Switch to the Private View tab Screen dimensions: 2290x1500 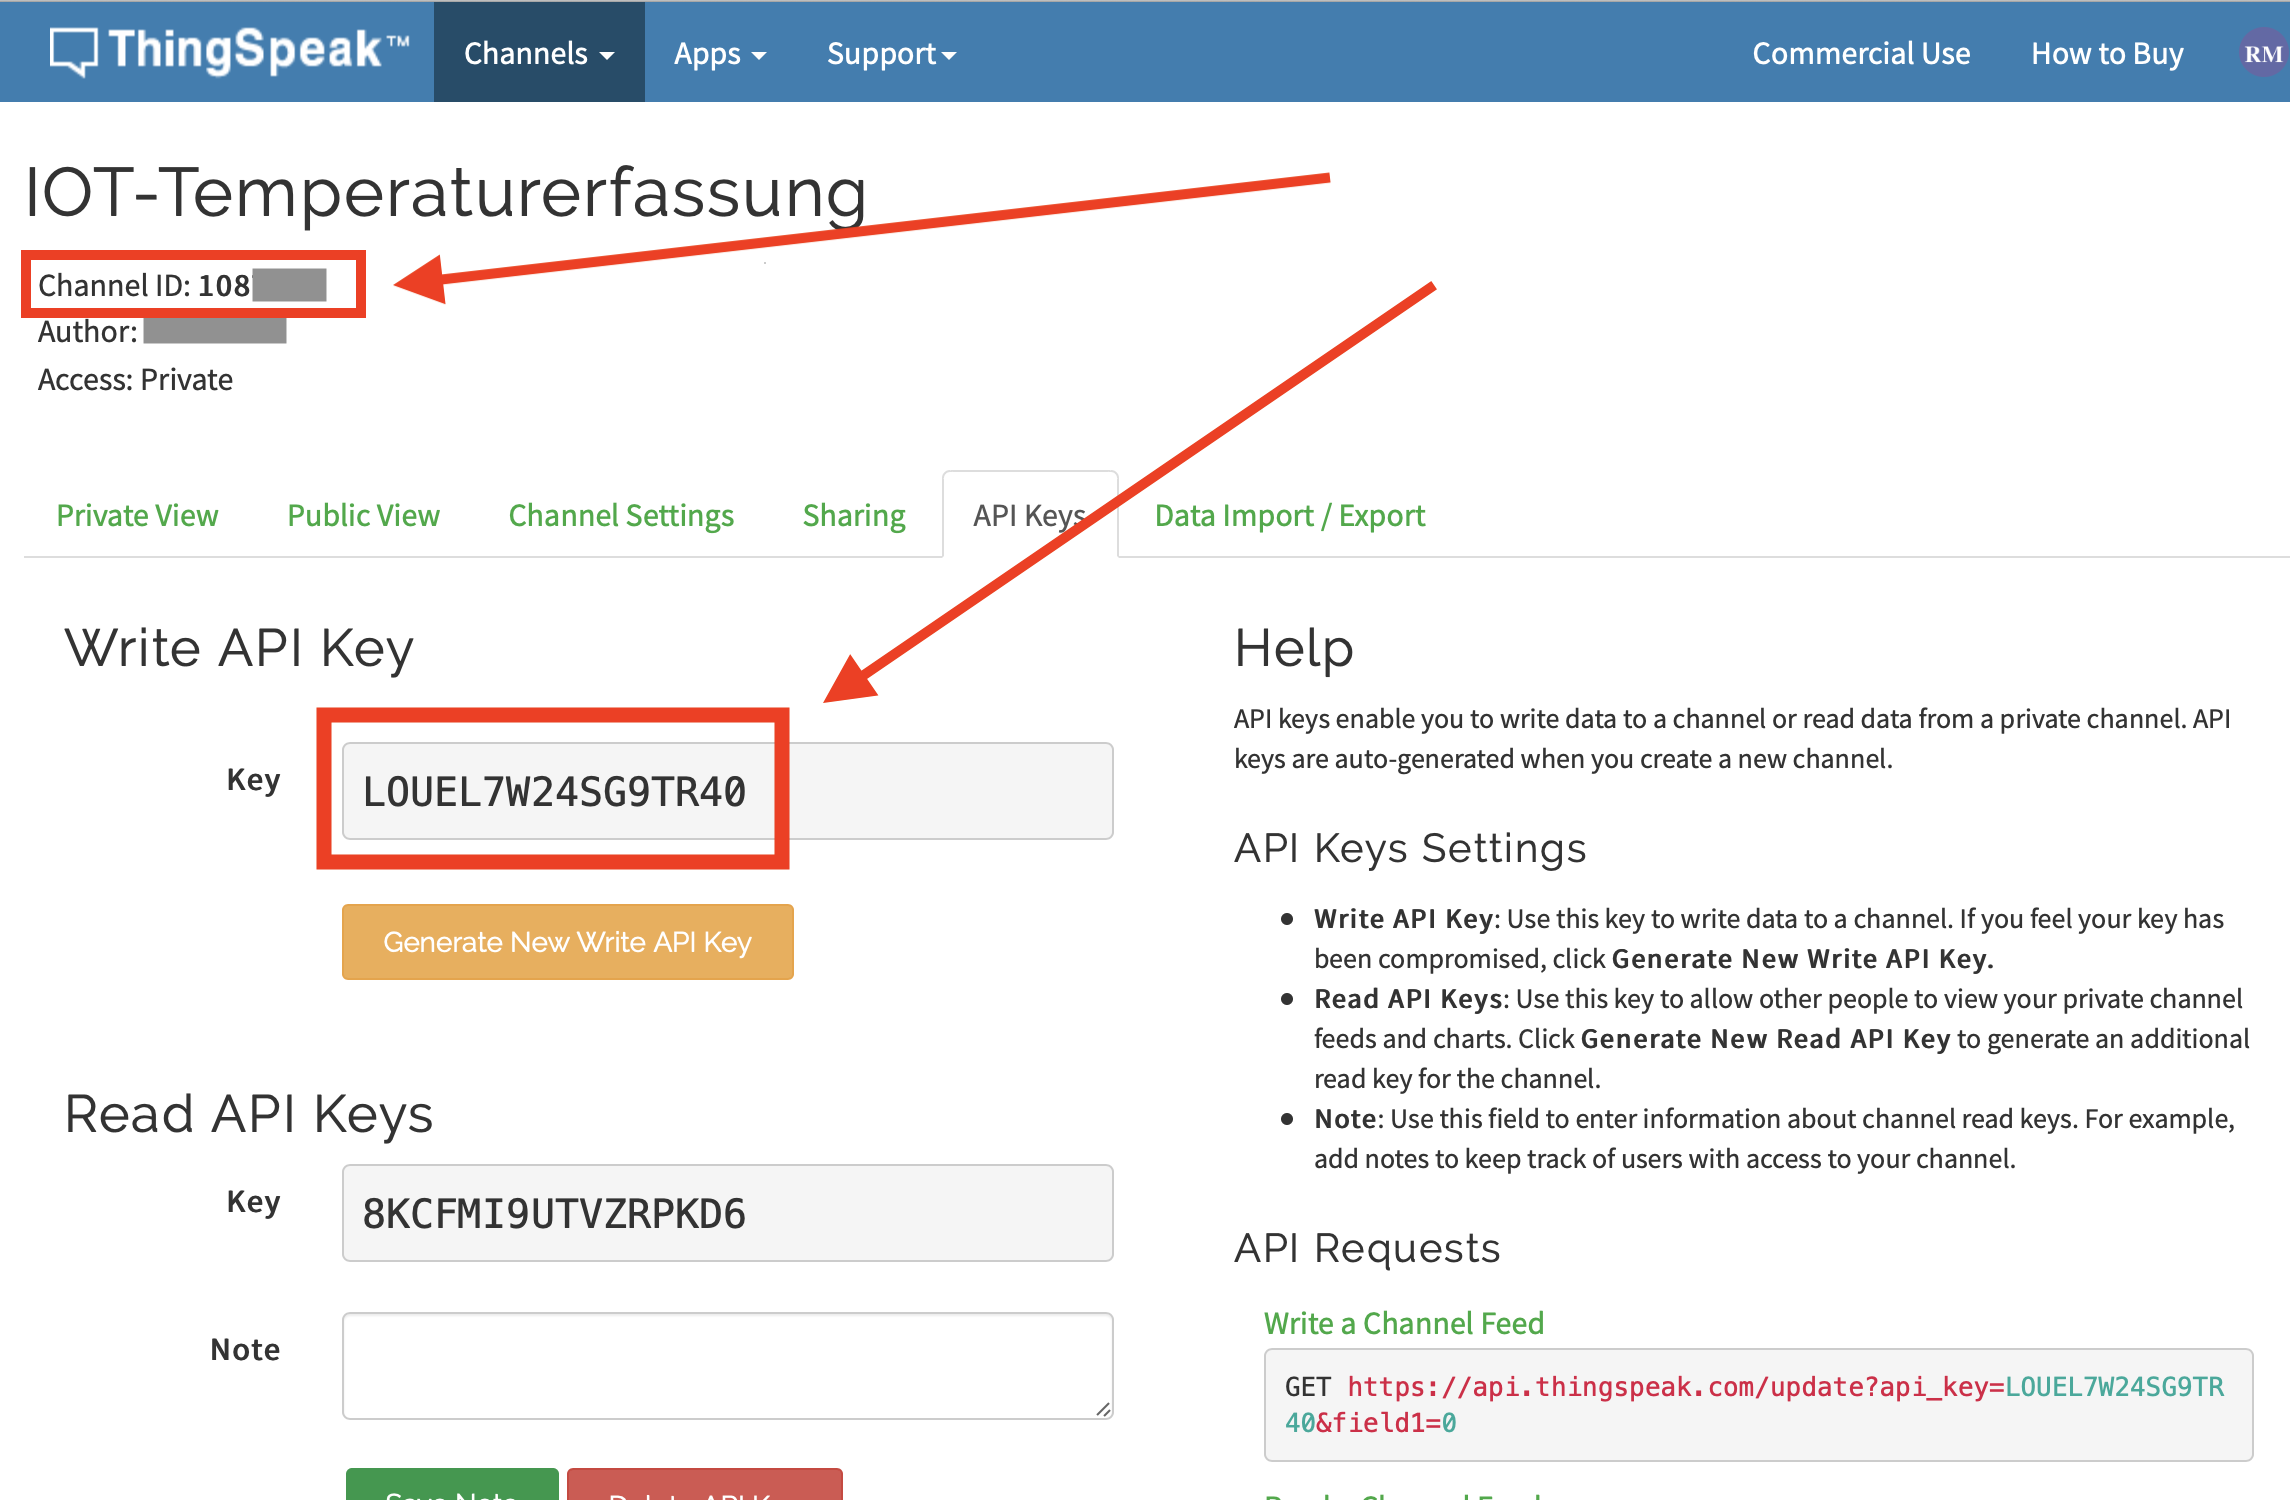point(137,516)
